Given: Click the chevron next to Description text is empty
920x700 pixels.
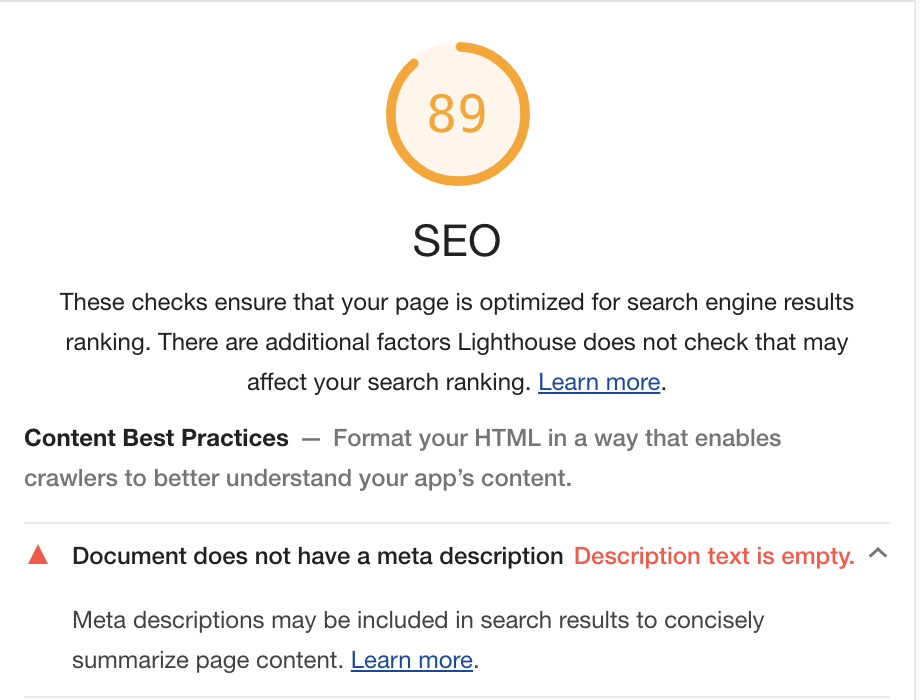Looking at the screenshot, I should pyautogui.click(x=878, y=551).
